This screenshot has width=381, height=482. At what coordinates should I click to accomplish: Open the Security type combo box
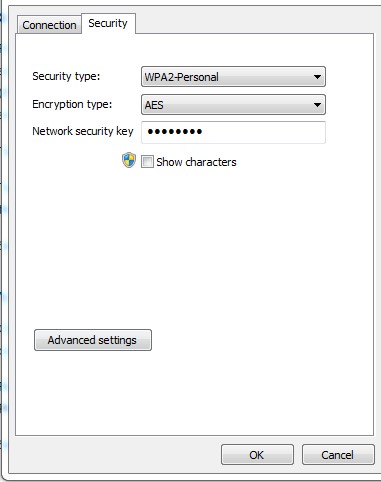pyautogui.click(x=233, y=77)
